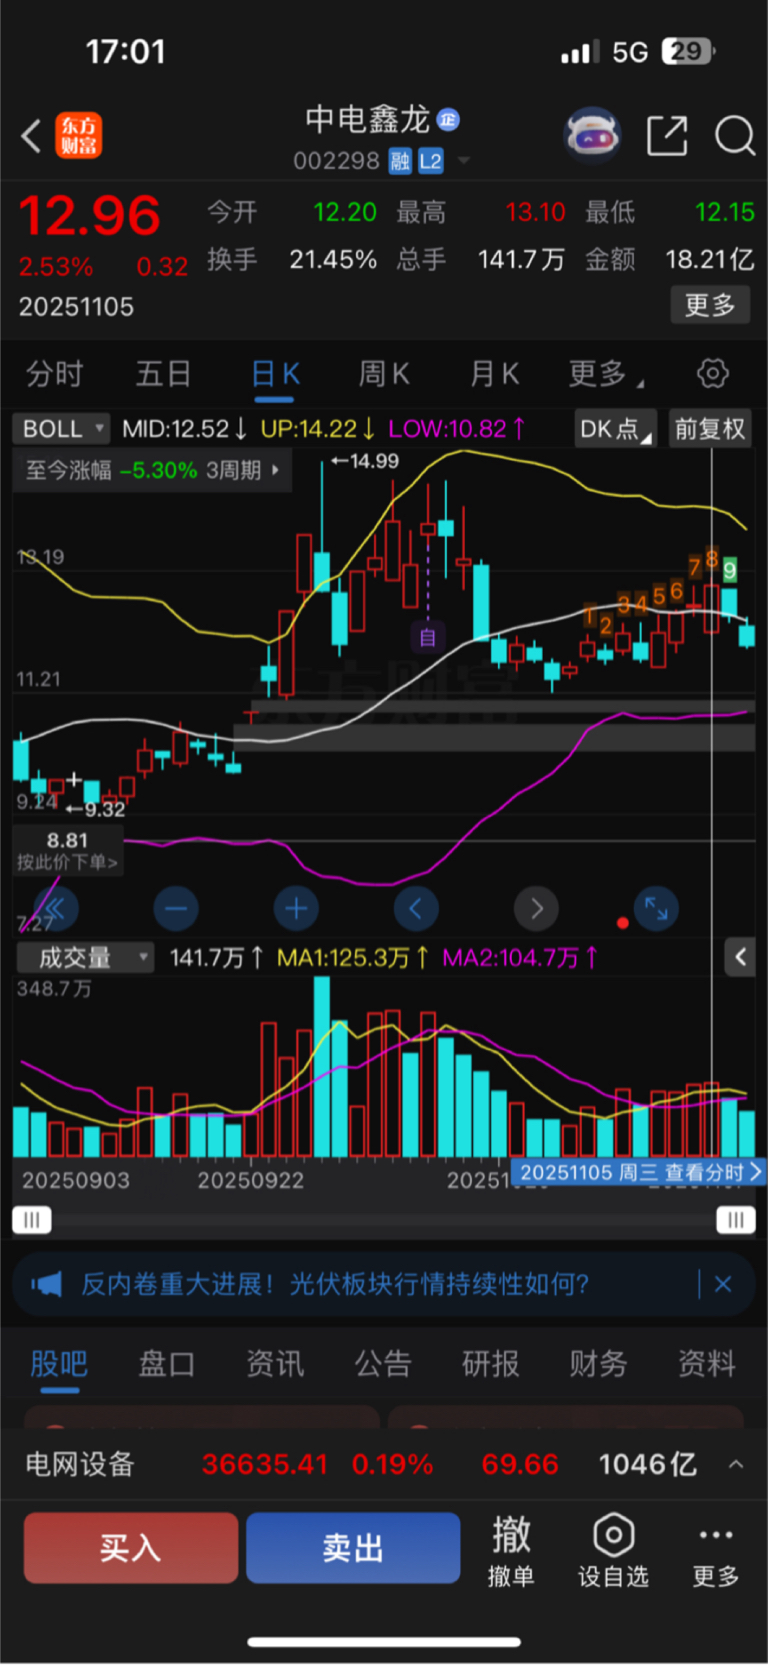This screenshot has height=1665, width=768.
Task: Open 查看分时 for 20251105
Action: coord(638,1172)
